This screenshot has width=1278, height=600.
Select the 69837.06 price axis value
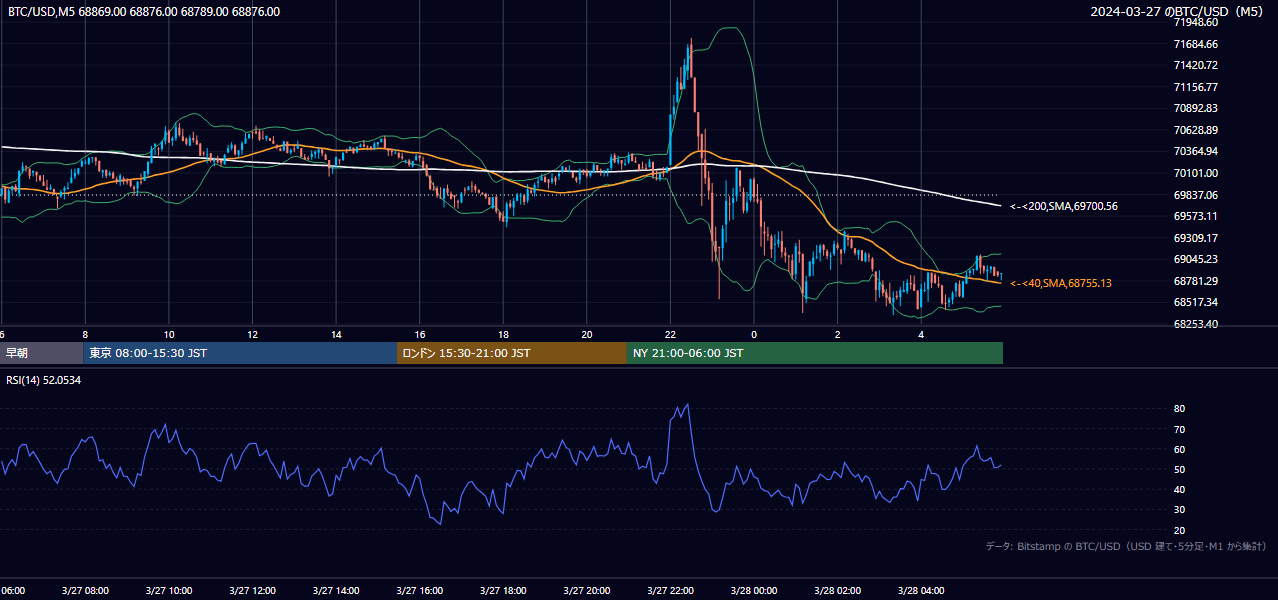(x=1196, y=195)
